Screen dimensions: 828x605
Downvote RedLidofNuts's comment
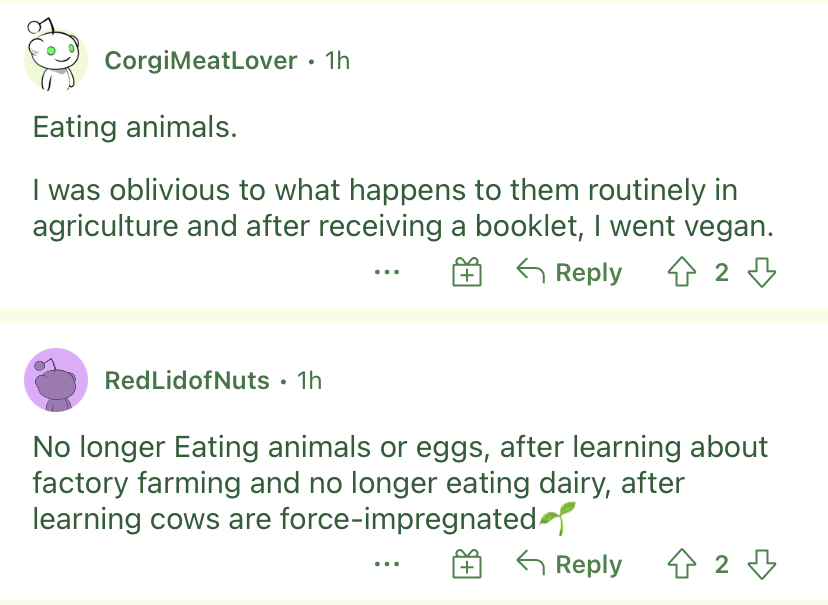tap(761, 564)
